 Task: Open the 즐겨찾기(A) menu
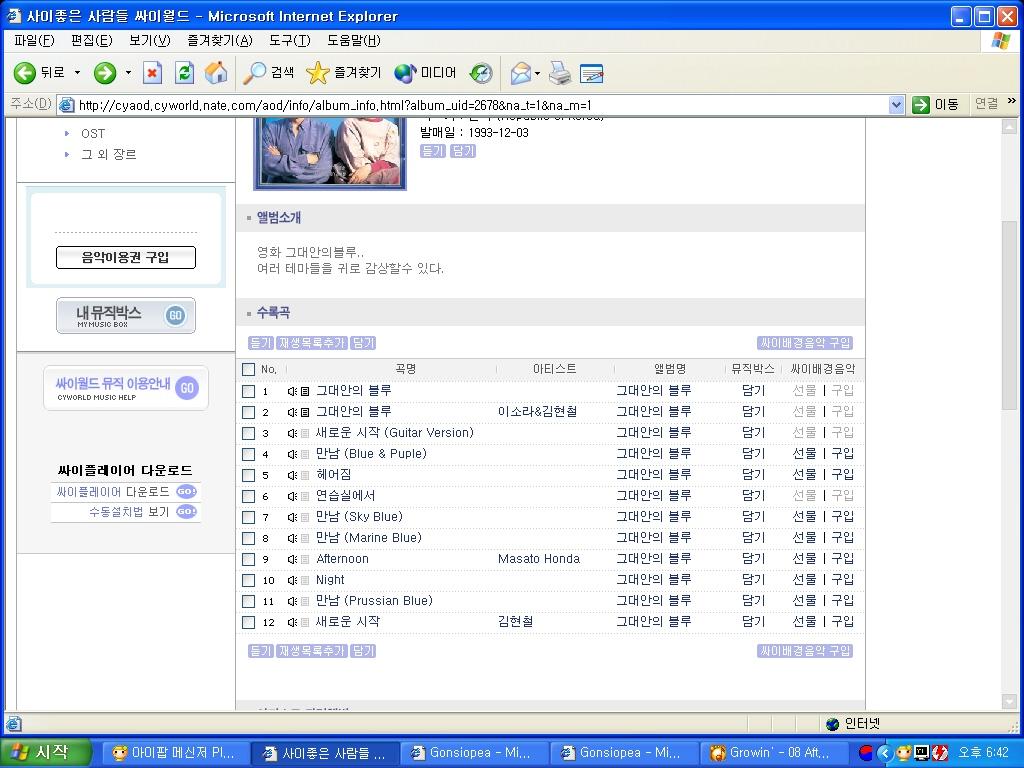pos(219,40)
